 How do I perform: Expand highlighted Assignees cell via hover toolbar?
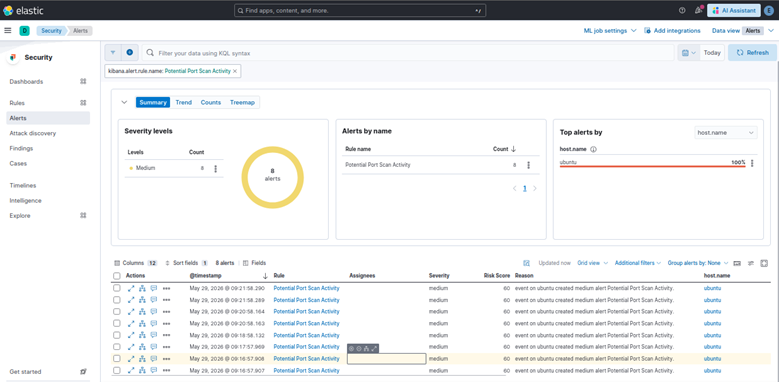[x=375, y=349]
